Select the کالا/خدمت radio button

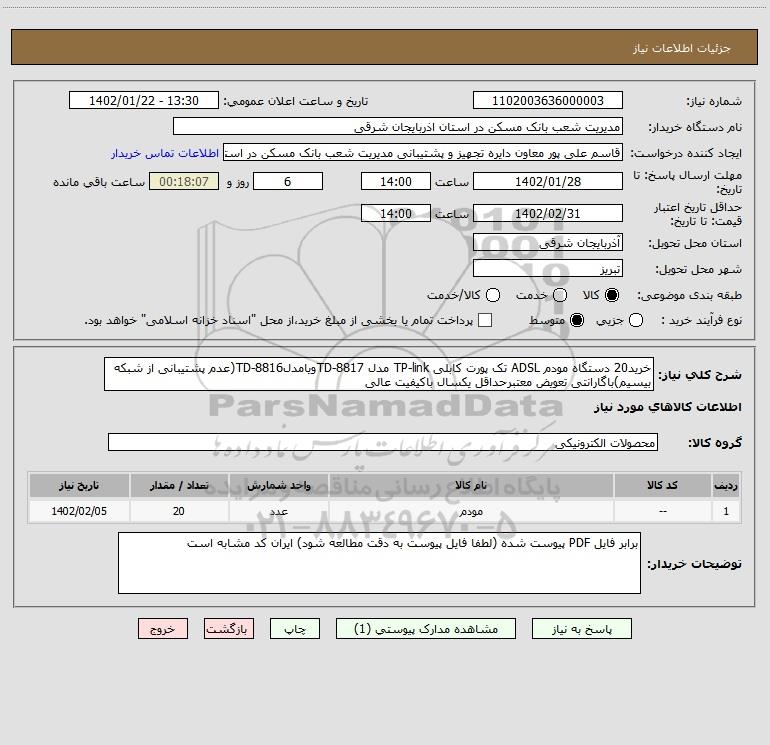click(x=493, y=295)
